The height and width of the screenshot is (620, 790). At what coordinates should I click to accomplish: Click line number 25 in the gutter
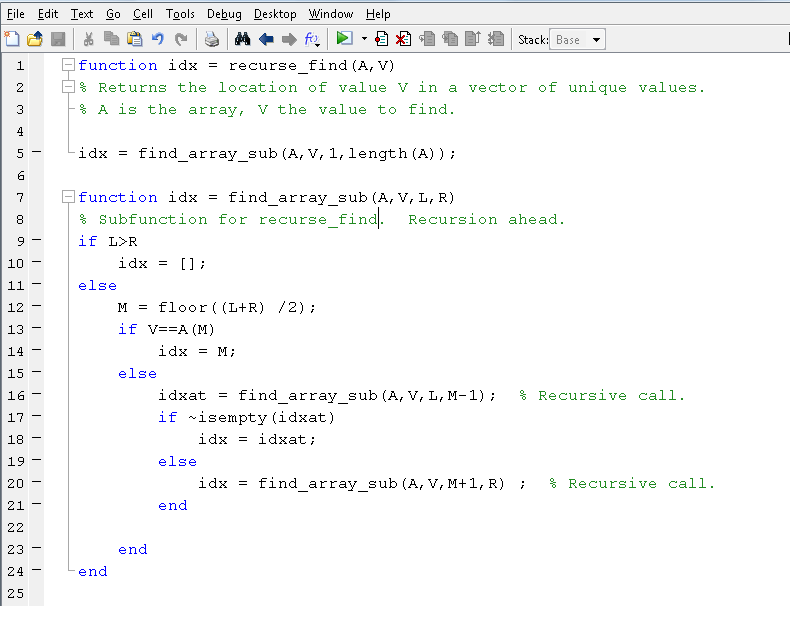pyautogui.click(x=16, y=593)
